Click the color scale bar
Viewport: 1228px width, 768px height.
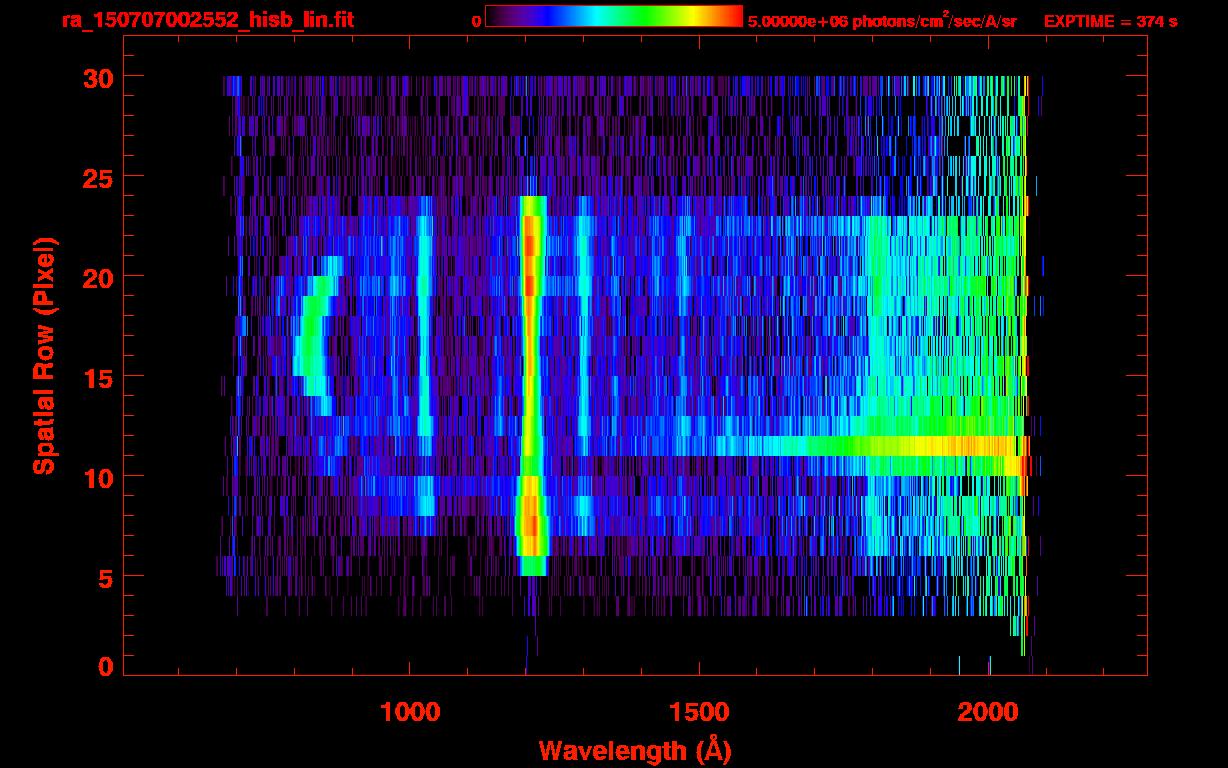click(x=614, y=16)
